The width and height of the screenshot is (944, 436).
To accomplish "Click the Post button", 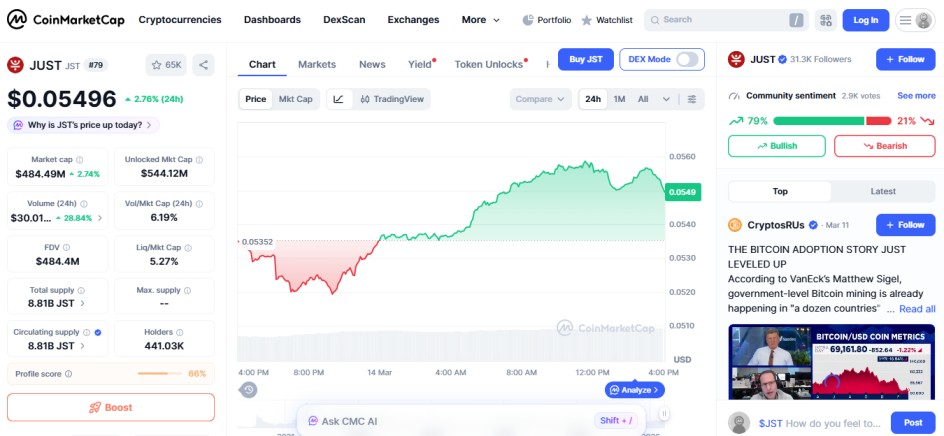I will pyautogui.click(x=913, y=423).
